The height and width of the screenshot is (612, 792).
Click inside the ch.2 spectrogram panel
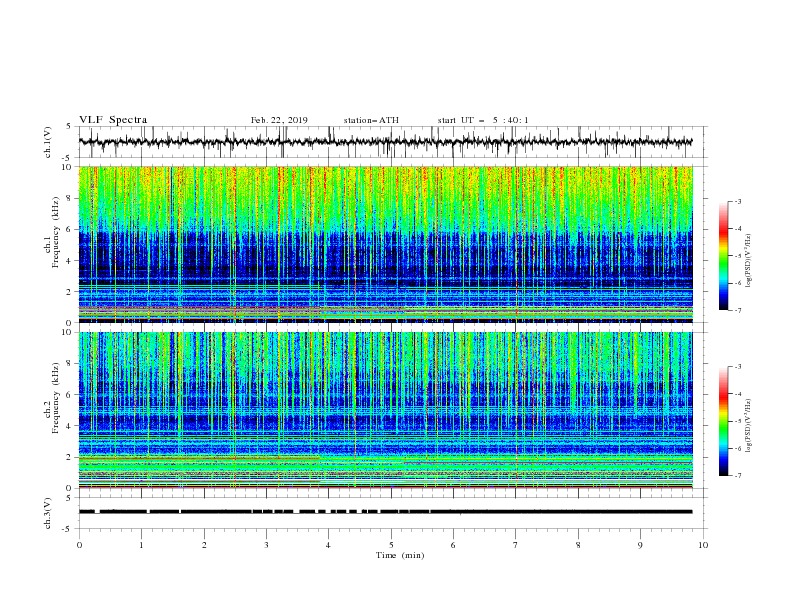click(x=385, y=410)
